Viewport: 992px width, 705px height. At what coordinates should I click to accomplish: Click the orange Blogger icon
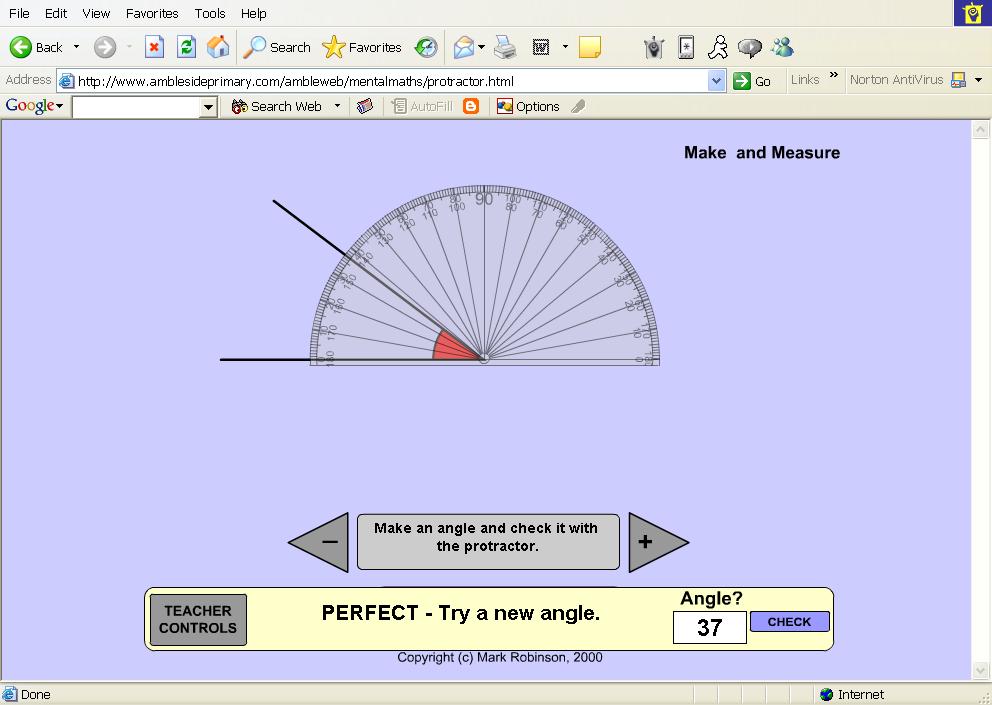click(x=471, y=106)
